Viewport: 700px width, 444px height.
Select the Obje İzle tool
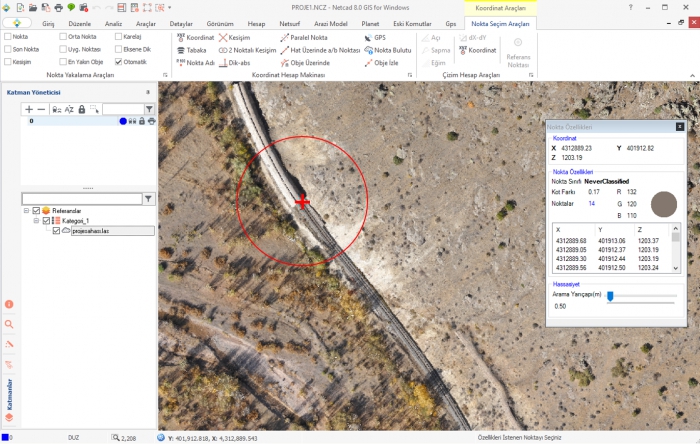[381, 62]
